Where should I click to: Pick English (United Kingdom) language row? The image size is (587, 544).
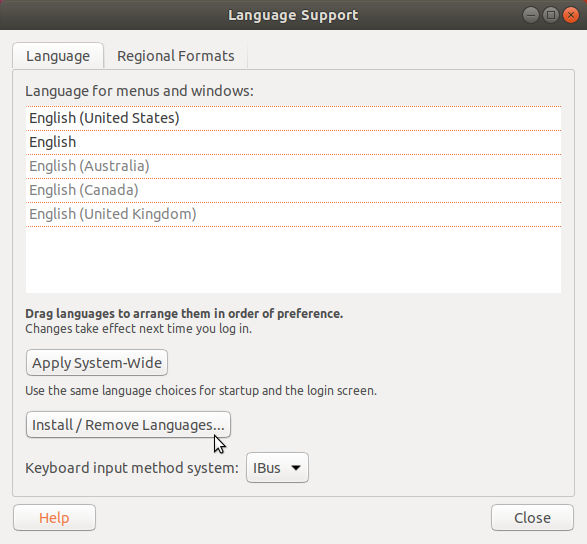point(294,214)
